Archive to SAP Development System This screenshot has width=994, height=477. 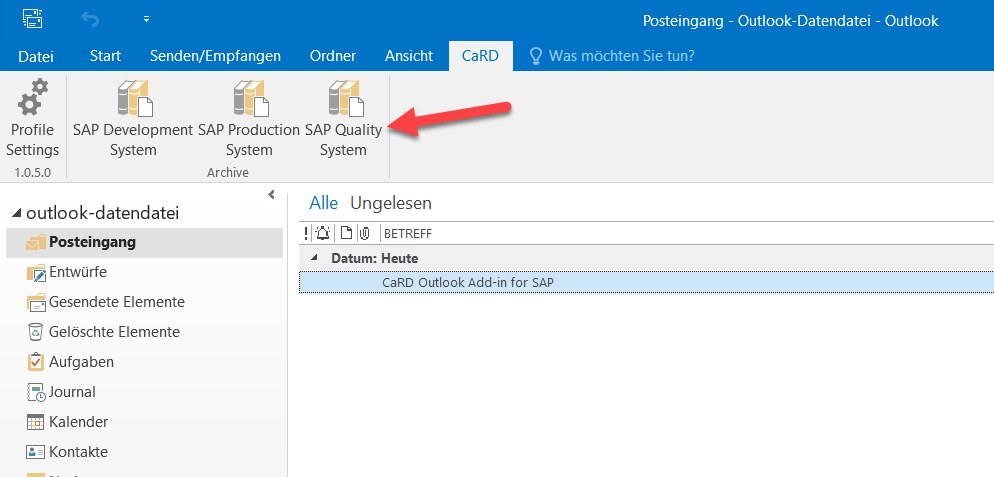pyautogui.click(x=132, y=118)
